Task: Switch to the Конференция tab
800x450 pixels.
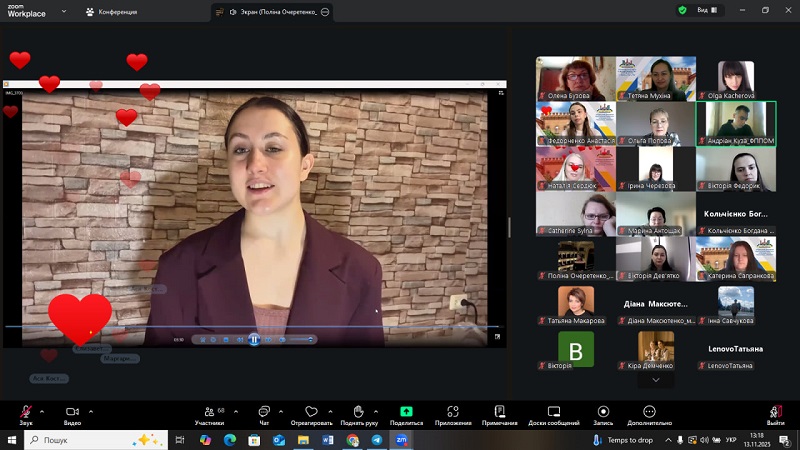Action: [111, 12]
